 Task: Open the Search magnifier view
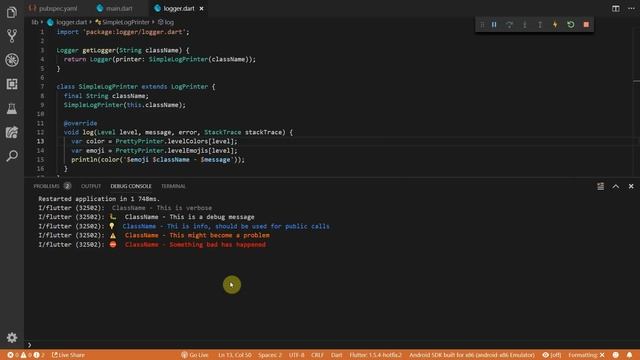pyautogui.click(x=12, y=156)
